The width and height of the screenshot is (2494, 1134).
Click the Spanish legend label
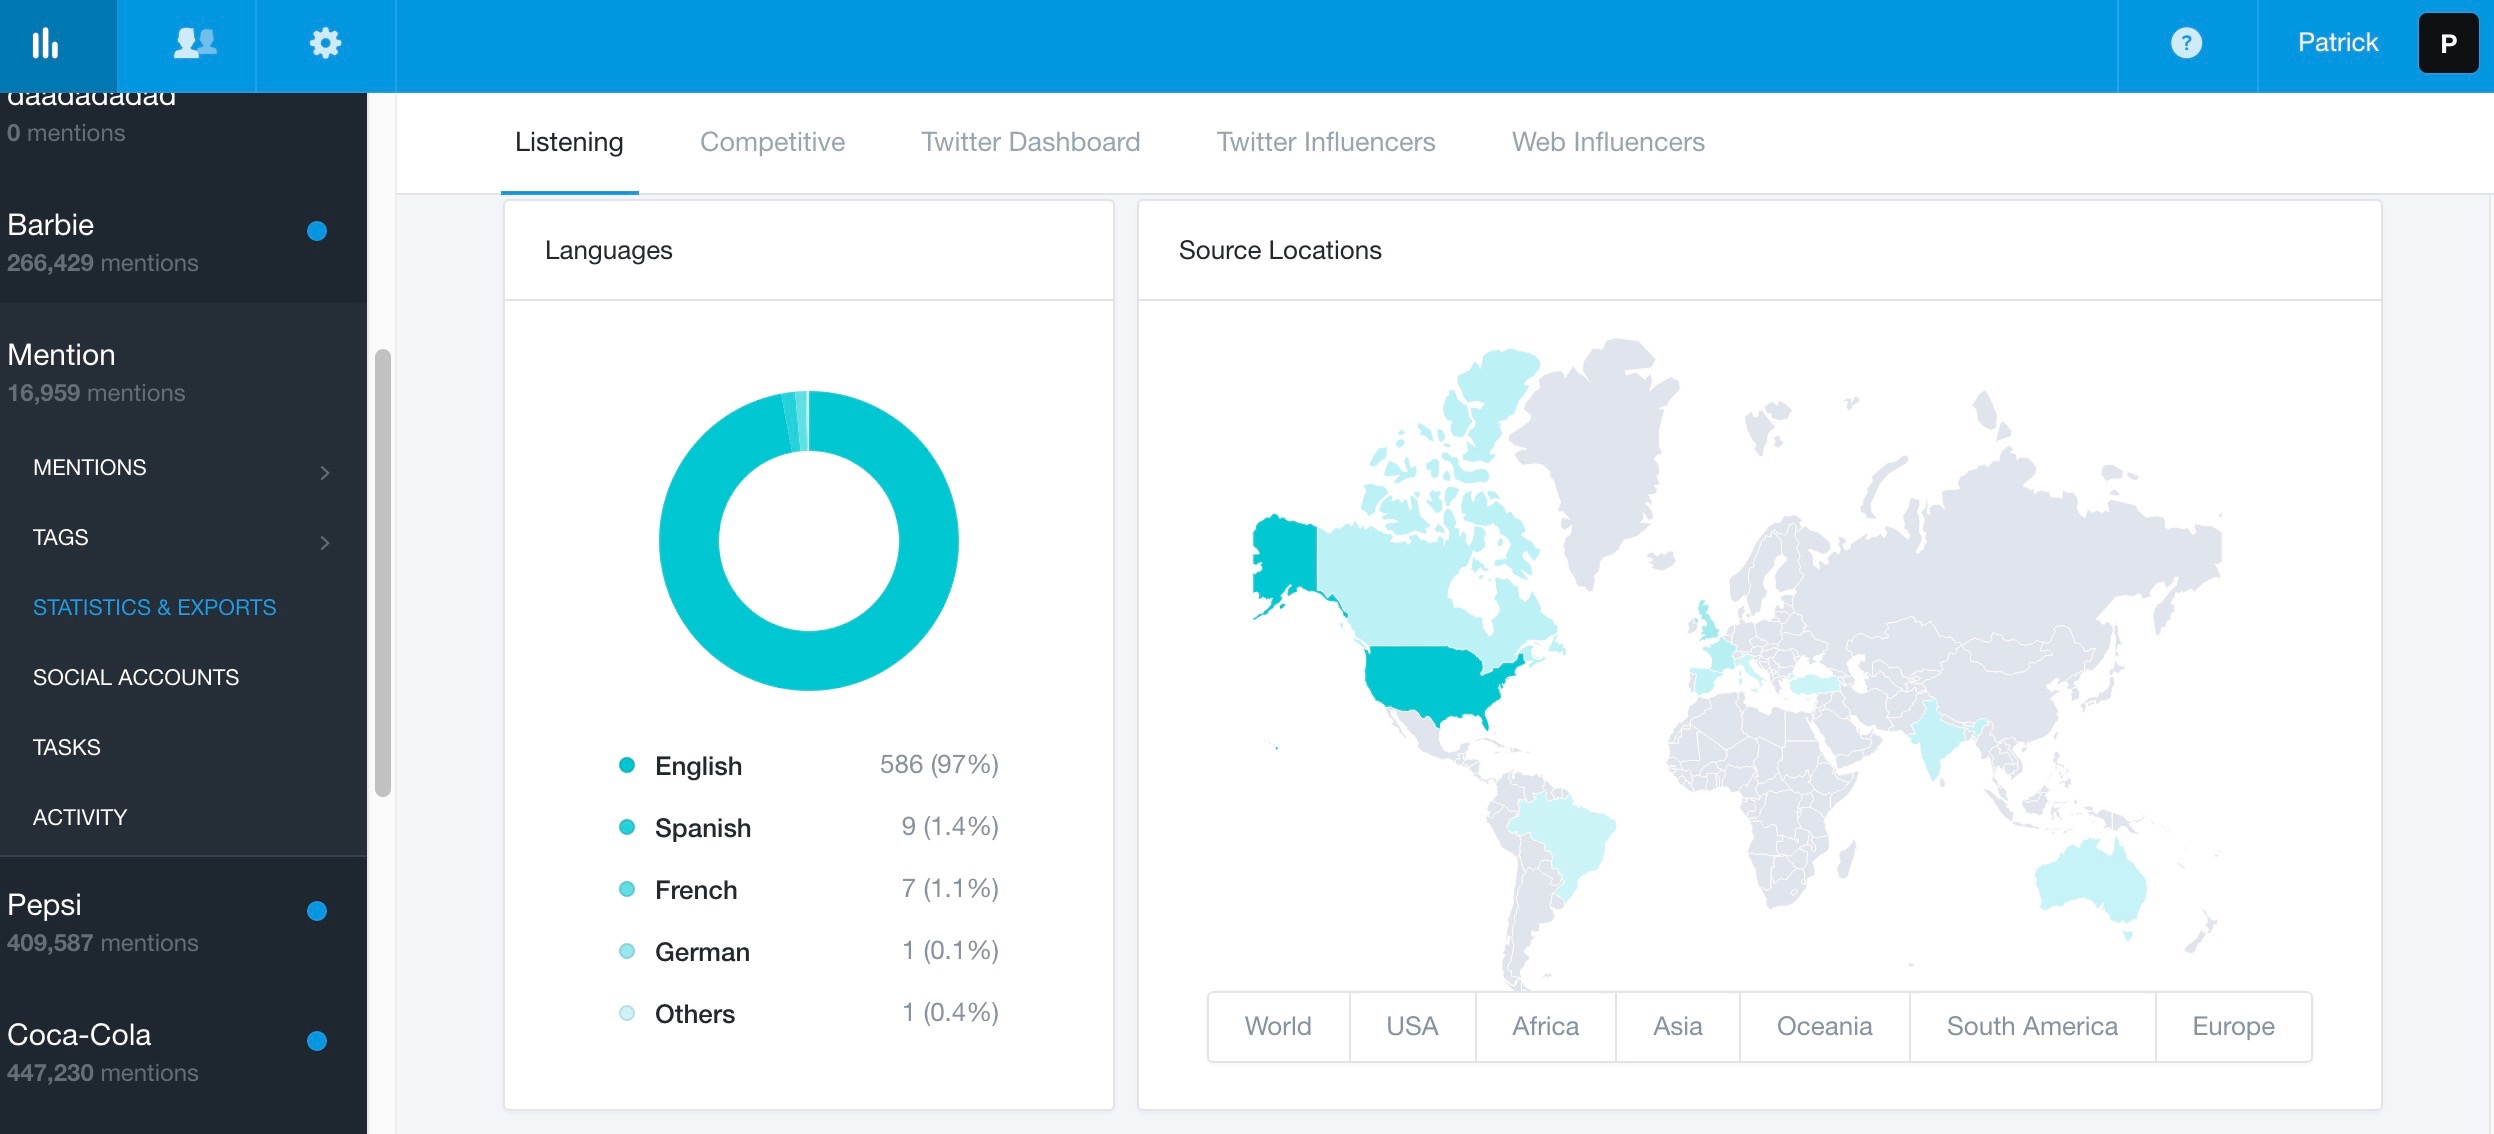pos(703,828)
